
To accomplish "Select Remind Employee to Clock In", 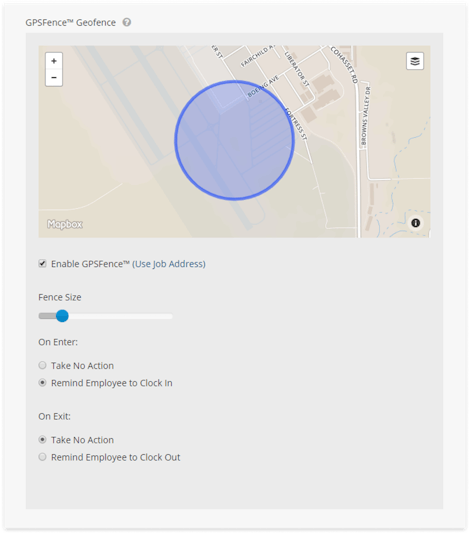I will pos(42,383).
